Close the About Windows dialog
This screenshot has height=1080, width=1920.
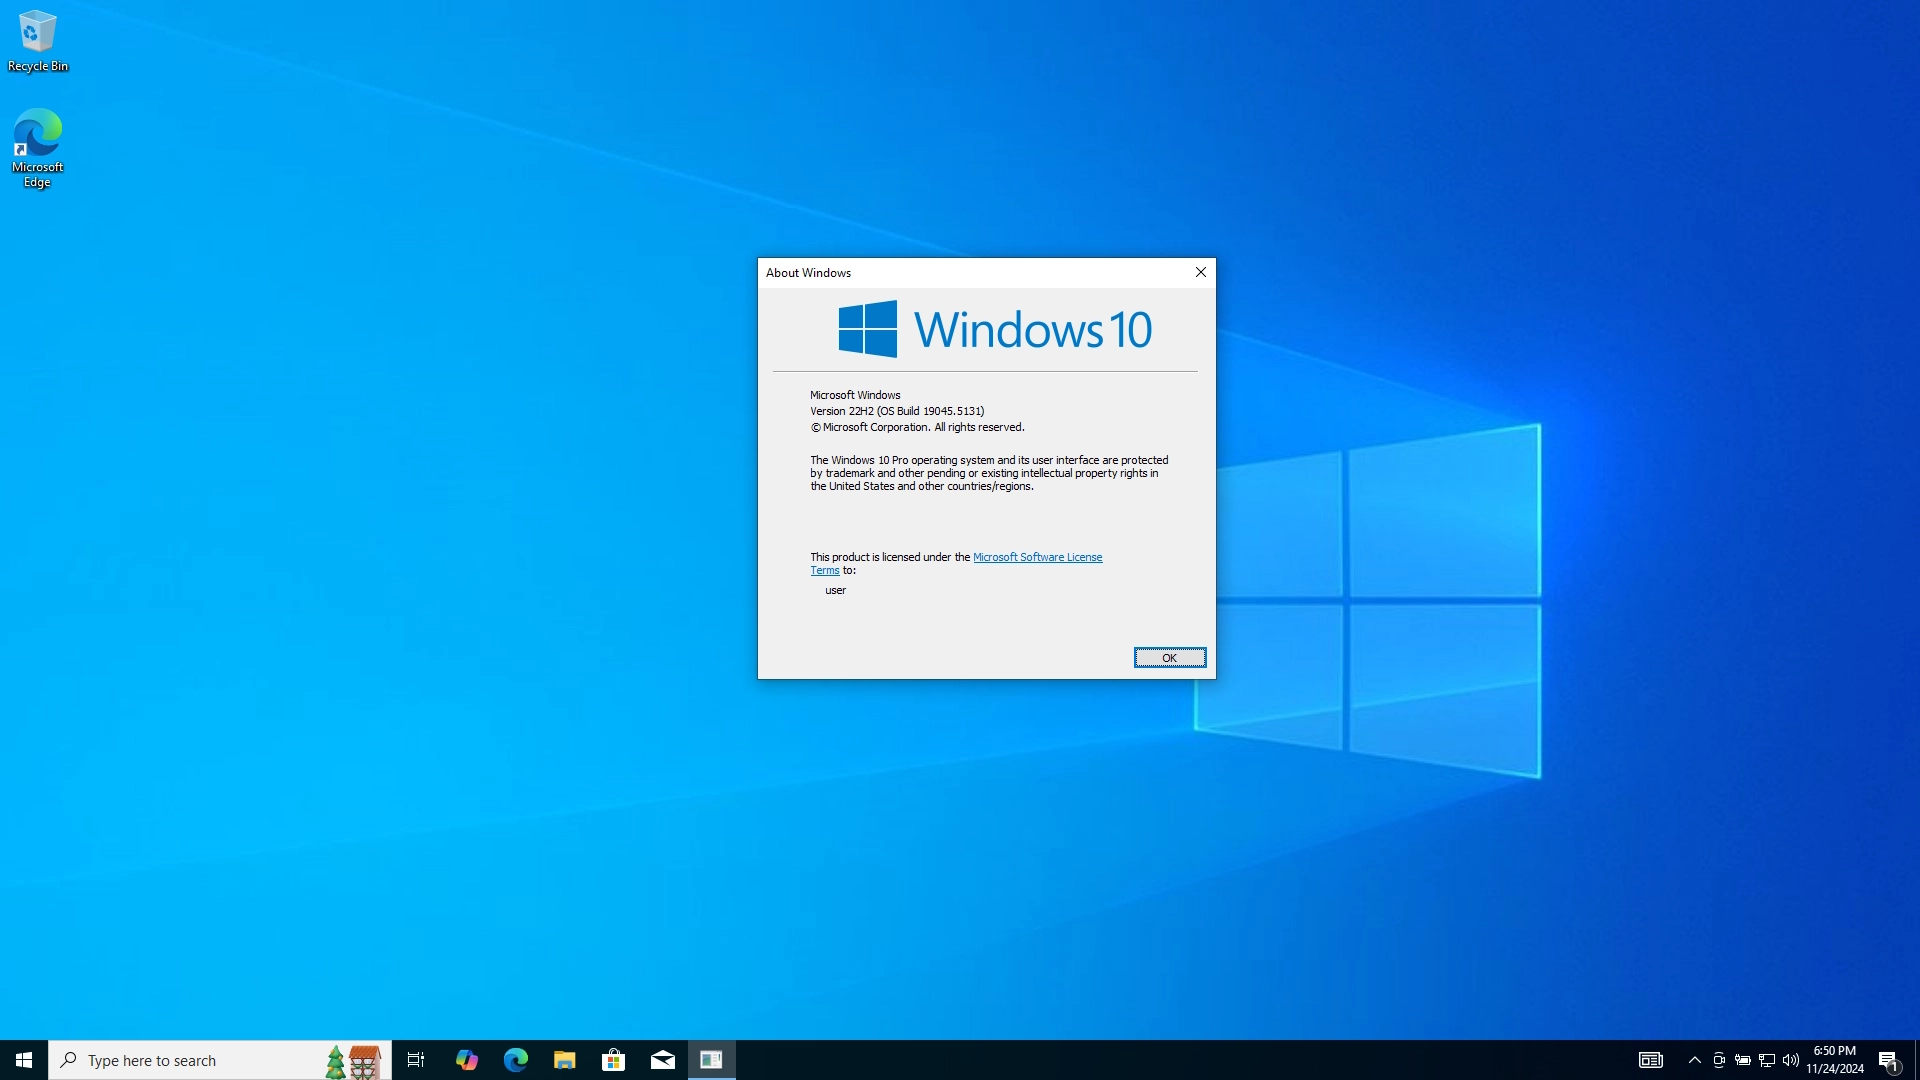click(x=1200, y=272)
